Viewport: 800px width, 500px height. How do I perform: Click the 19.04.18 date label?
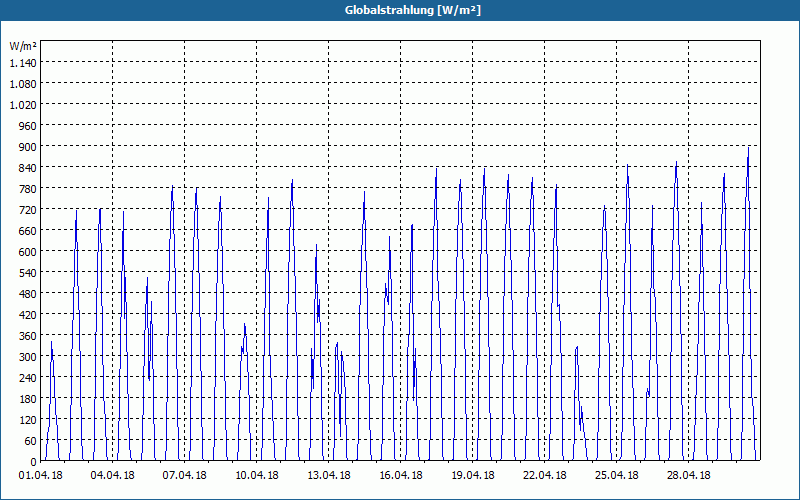[472, 476]
